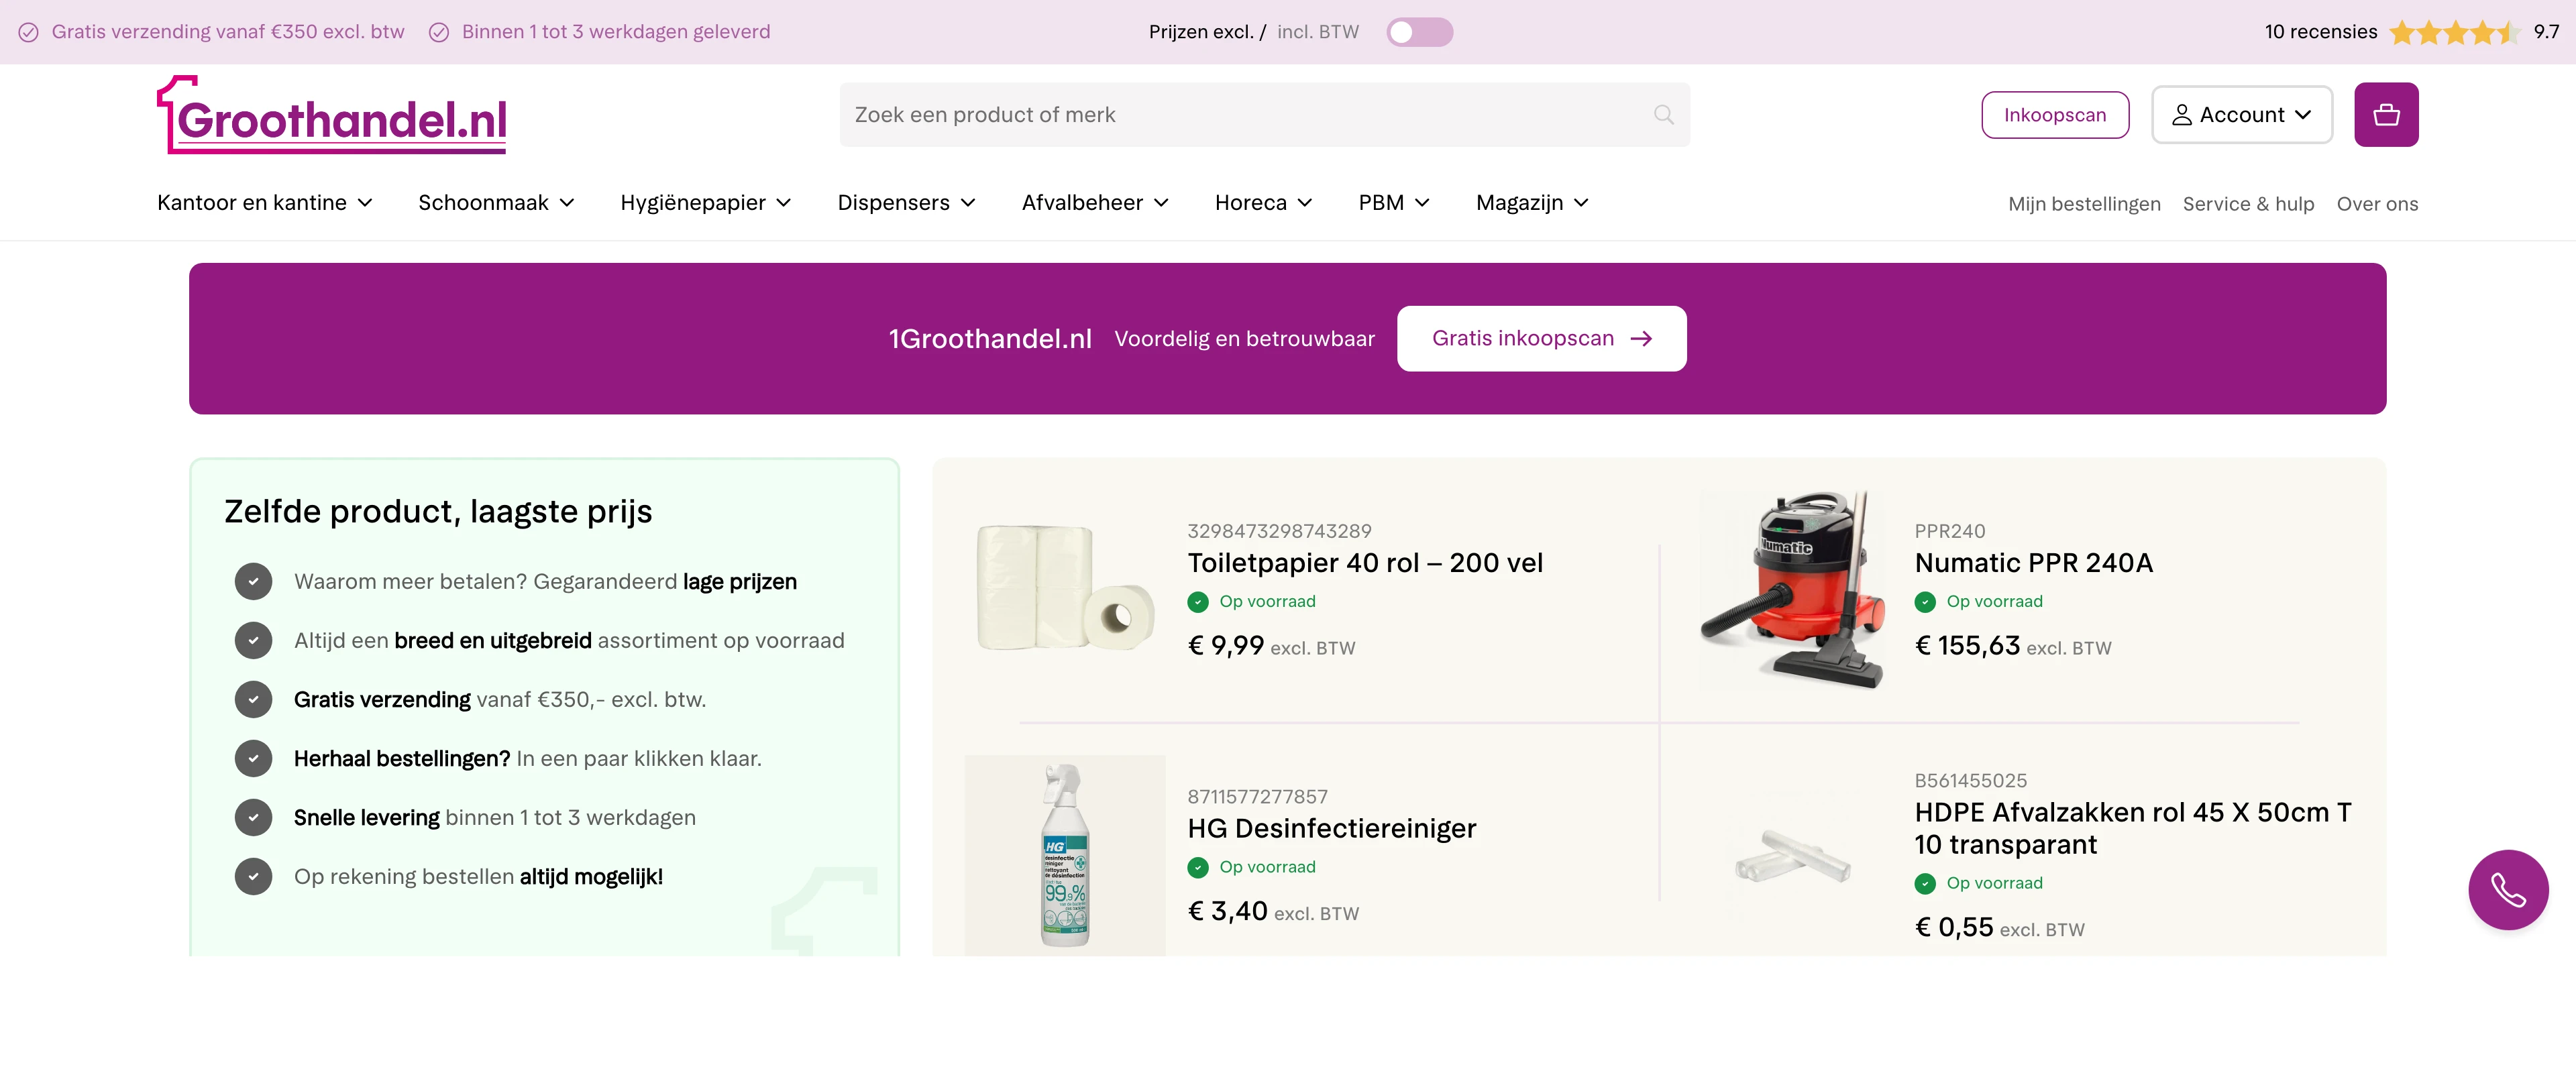Click the gratis verzending check icon
2576x1073 pixels.
(28, 32)
